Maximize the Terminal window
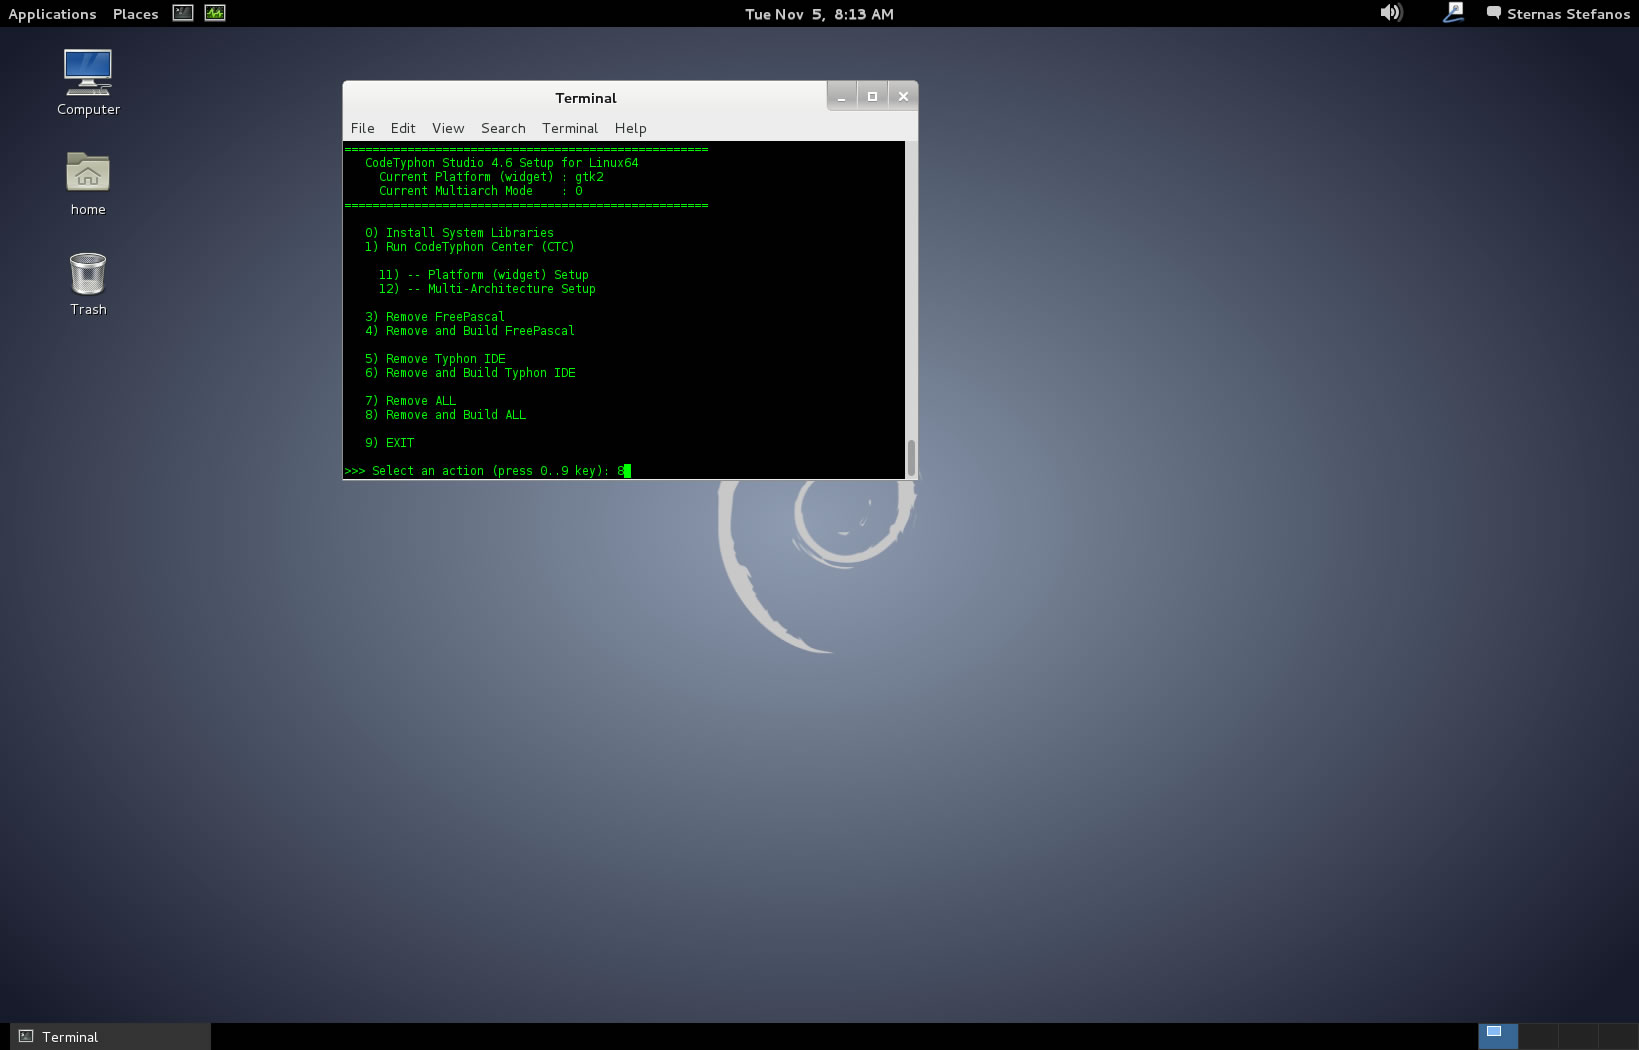The width and height of the screenshot is (1639, 1050). [872, 96]
